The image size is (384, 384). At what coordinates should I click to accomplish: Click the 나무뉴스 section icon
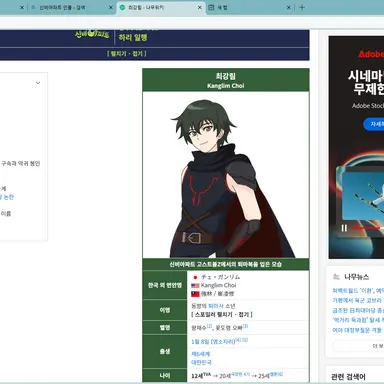[336, 276]
